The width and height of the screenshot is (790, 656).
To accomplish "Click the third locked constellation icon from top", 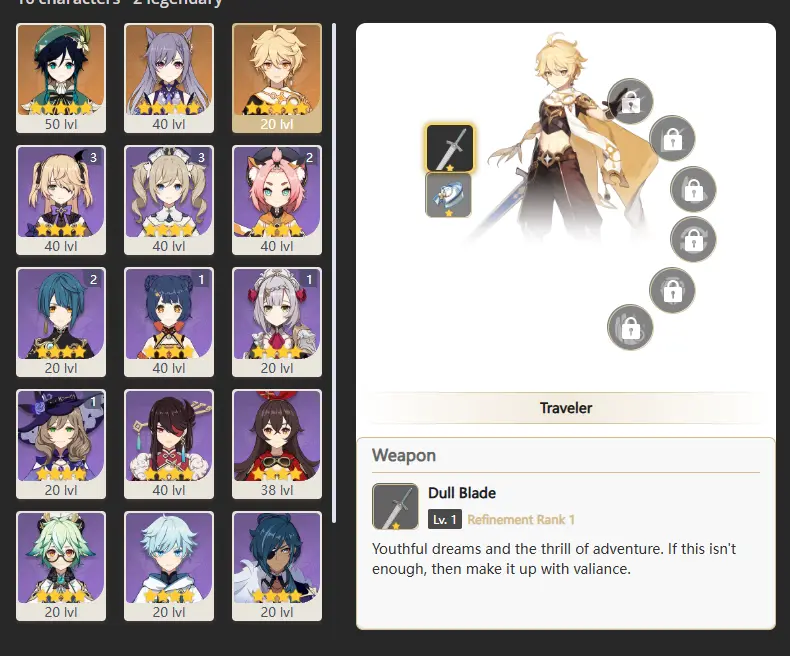I will (693, 189).
